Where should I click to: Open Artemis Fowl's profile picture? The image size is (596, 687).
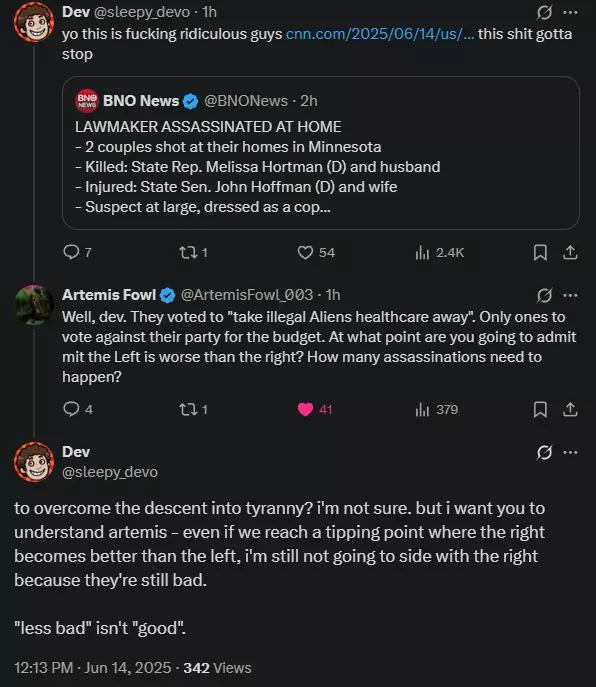click(x=34, y=305)
